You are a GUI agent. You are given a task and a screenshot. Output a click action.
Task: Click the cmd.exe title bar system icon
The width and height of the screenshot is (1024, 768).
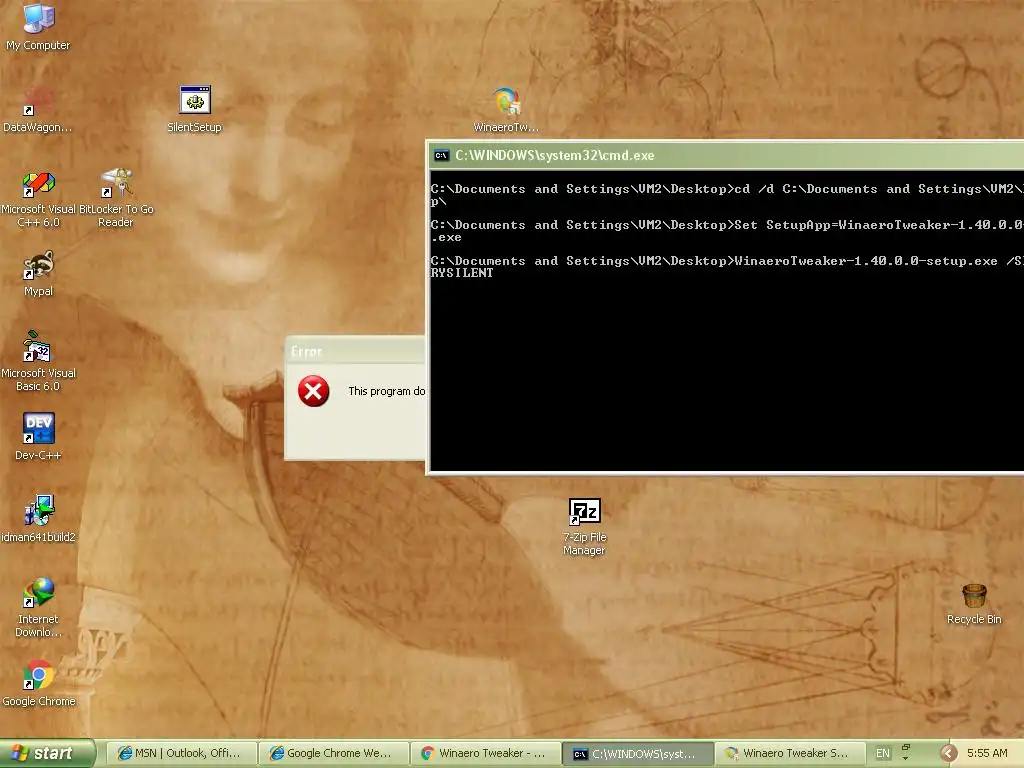coord(442,155)
